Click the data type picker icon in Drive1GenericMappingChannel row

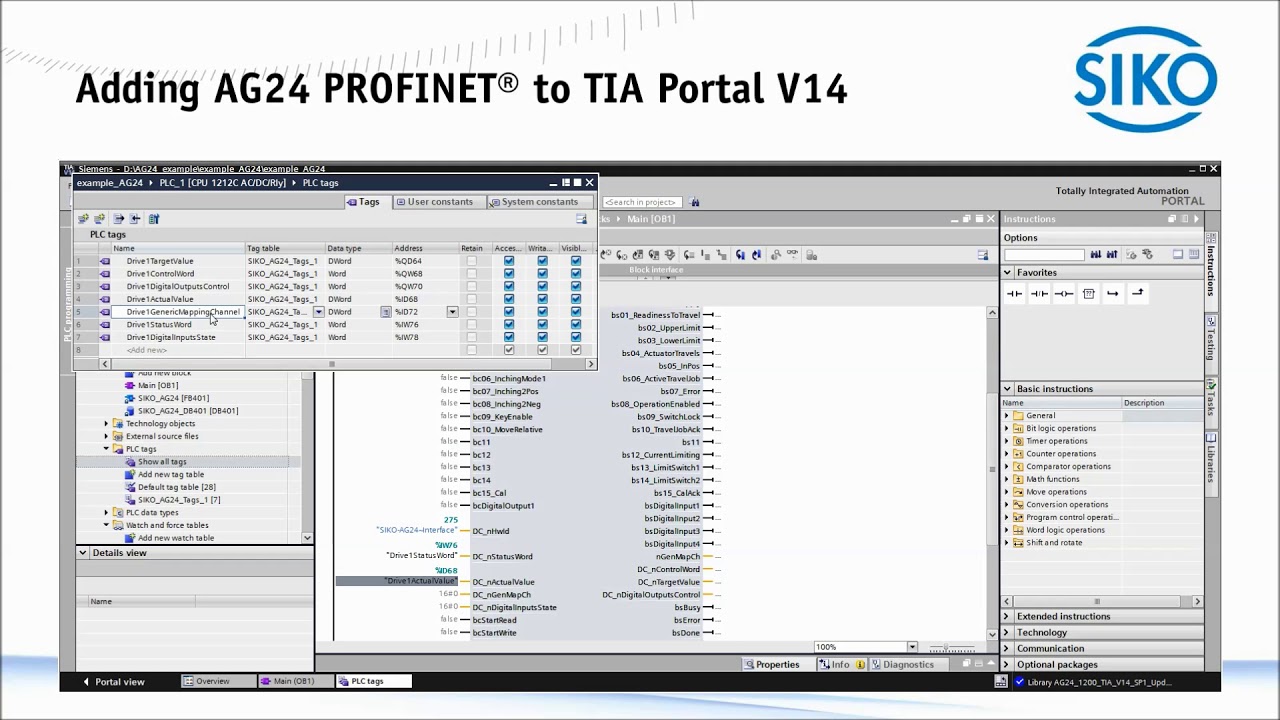click(385, 312)
